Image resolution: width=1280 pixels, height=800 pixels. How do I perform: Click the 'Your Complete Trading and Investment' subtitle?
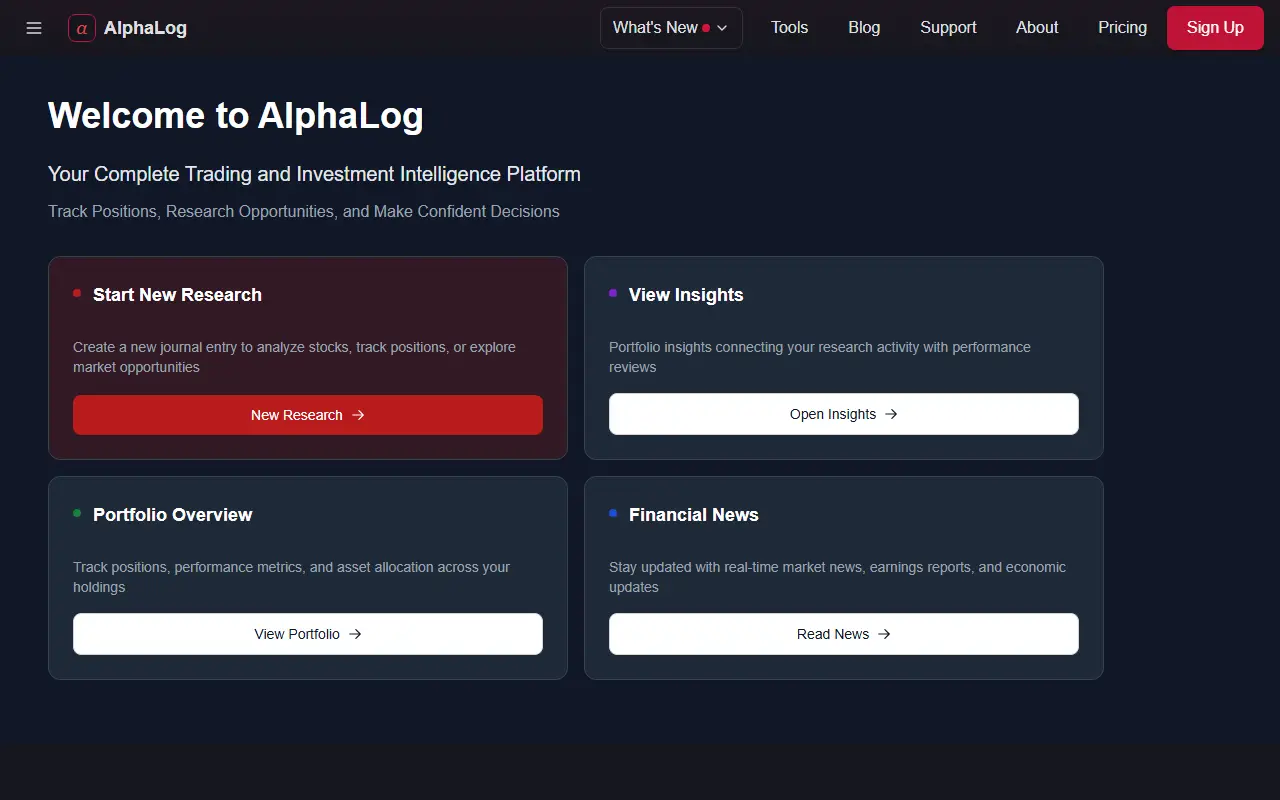pyautogui.click(x=314, y=174)
